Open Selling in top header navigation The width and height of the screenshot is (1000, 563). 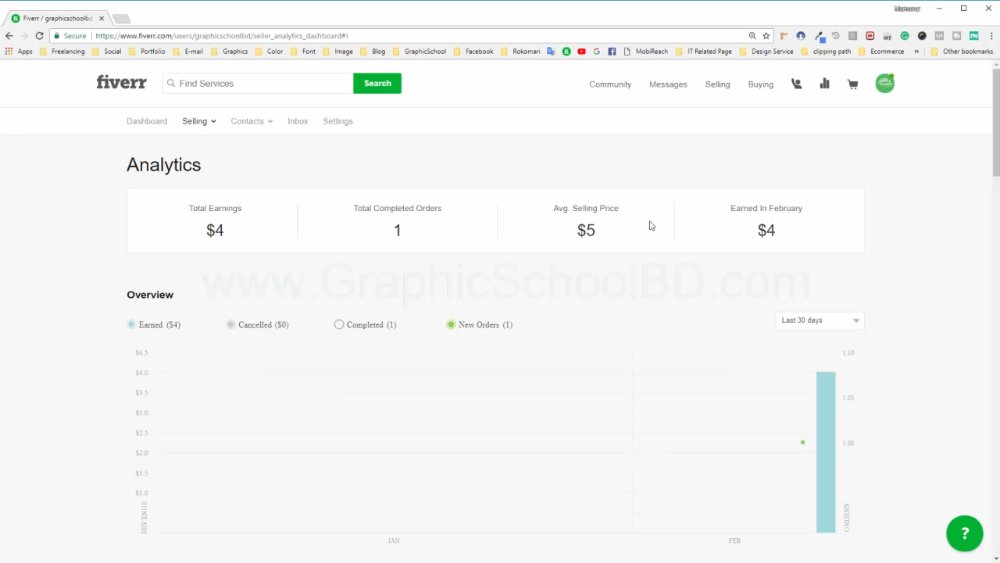(717, 84)
